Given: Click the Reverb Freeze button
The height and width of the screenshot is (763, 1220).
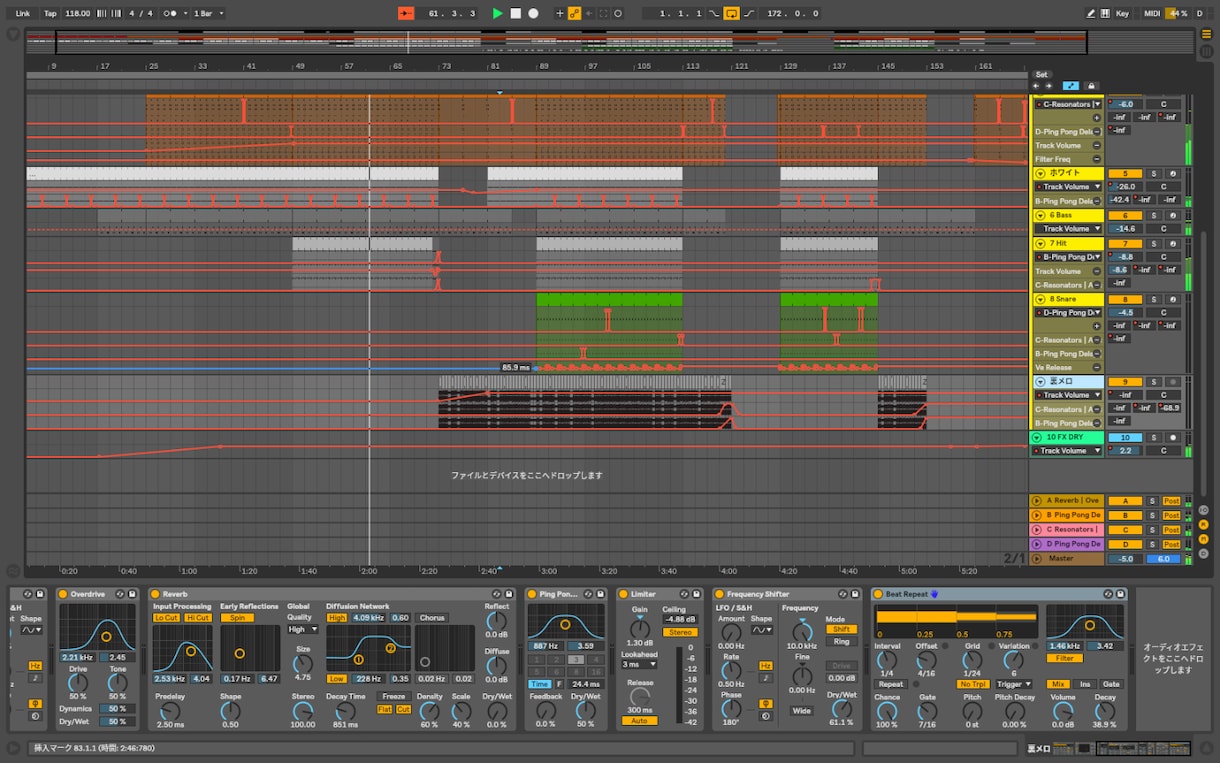Looking at the screenshot, I should click(x=394, y=696).
